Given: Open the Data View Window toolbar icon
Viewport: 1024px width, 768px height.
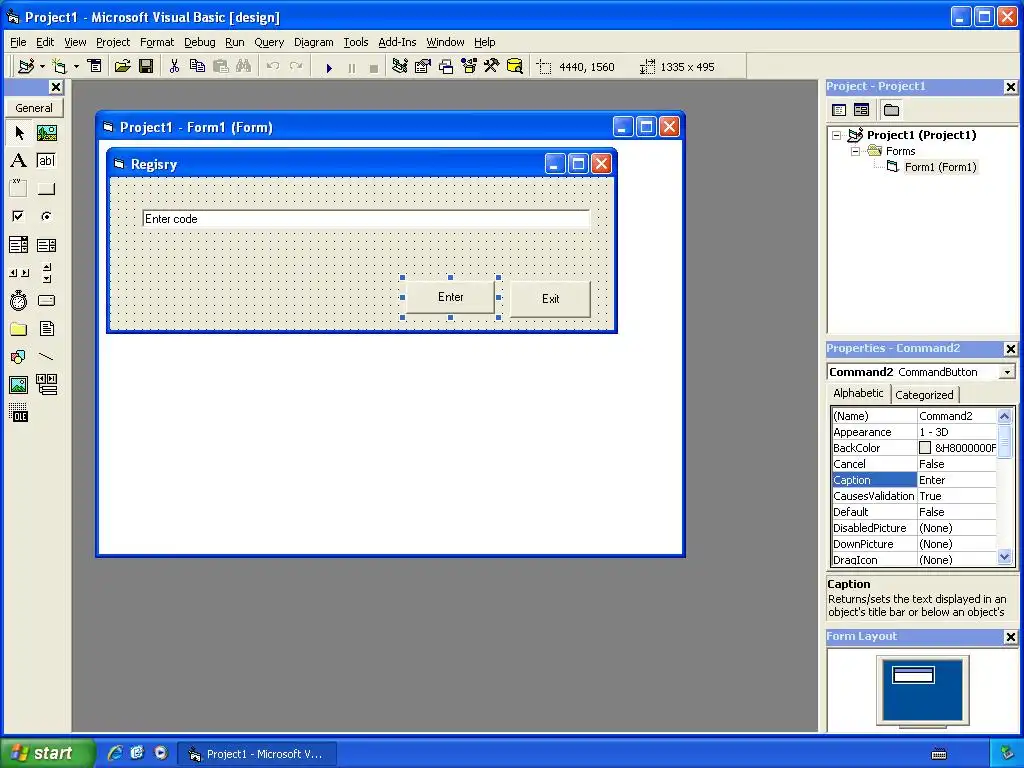Looking at the screenshot, I should 515,67.
